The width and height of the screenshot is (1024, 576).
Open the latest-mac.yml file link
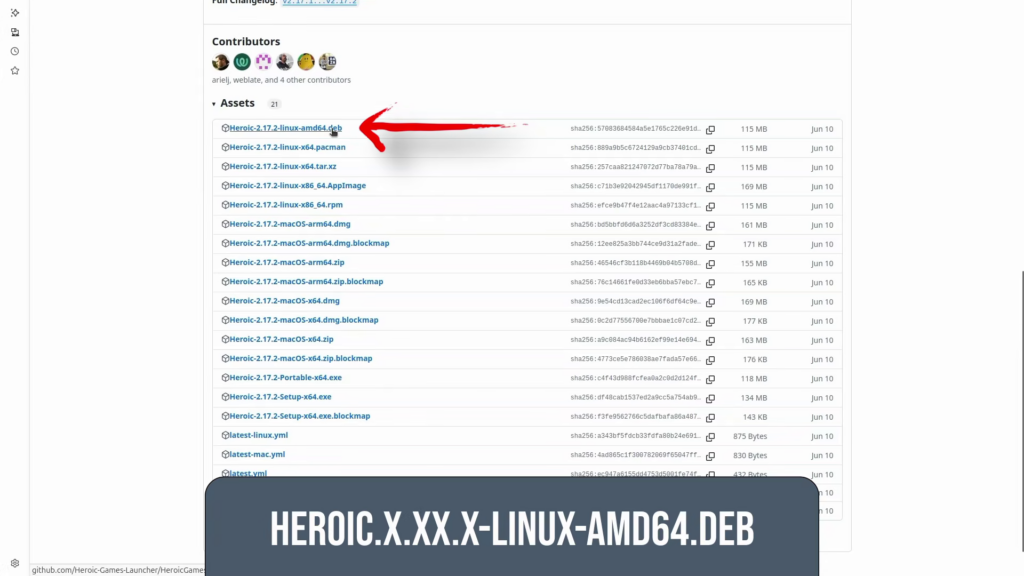257,454
